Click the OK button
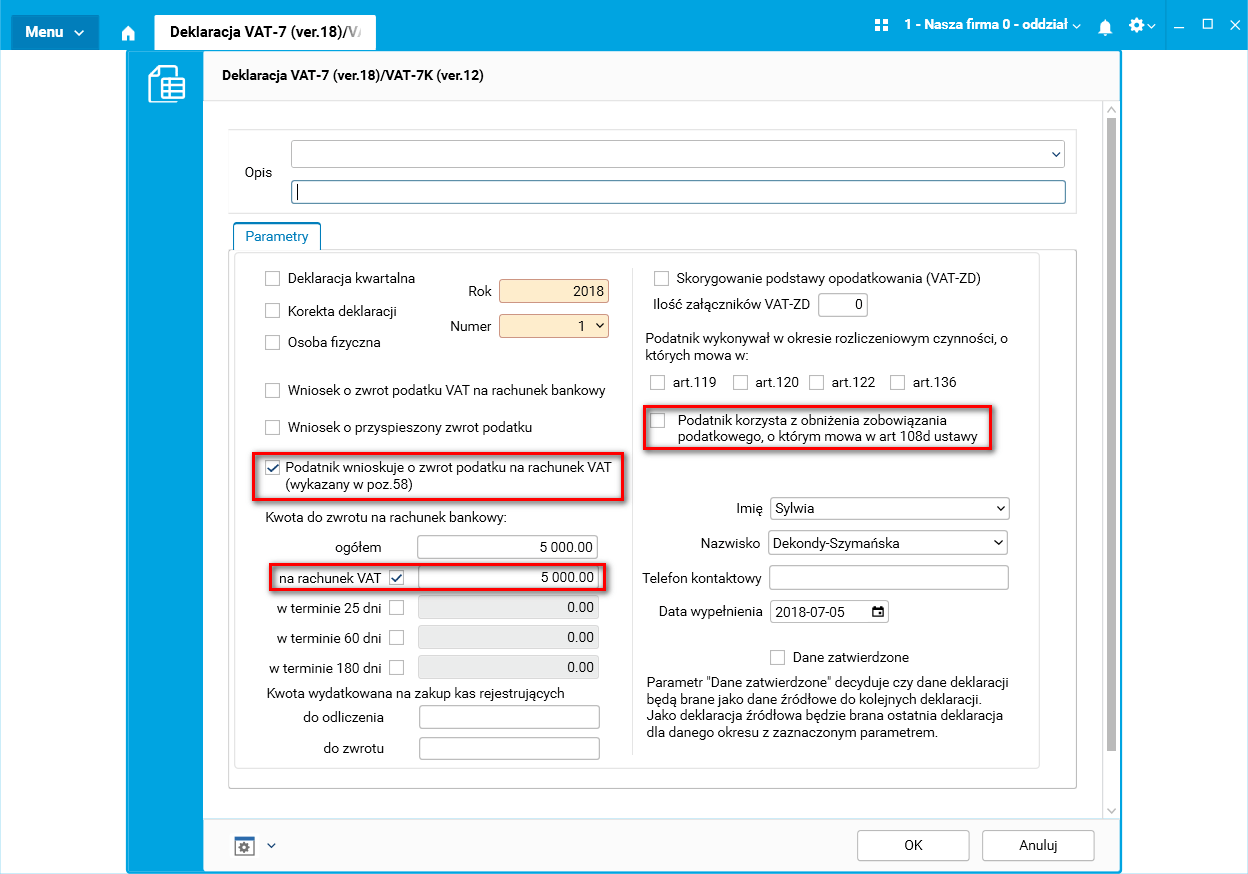 click(x=913, y=845)
